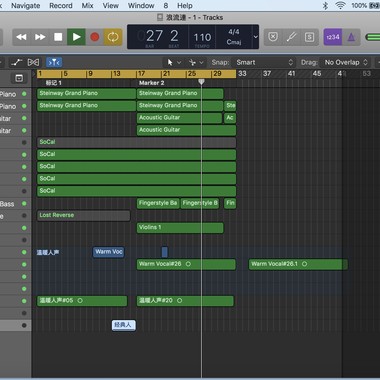Select top-track Steinway Grand Piano region at bar 17
The image size is (380, 380).
click(180, 93)
